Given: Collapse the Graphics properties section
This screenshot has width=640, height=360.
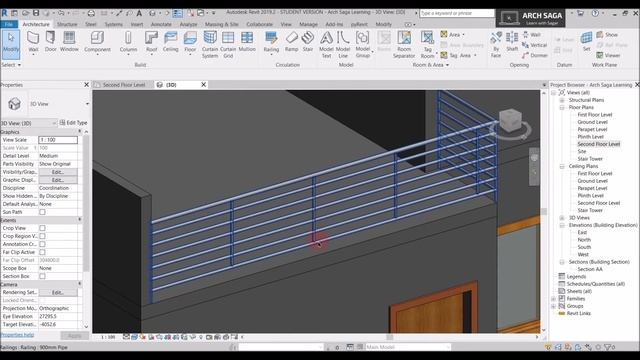Looking at the screenshot, I should coord(80,132).
